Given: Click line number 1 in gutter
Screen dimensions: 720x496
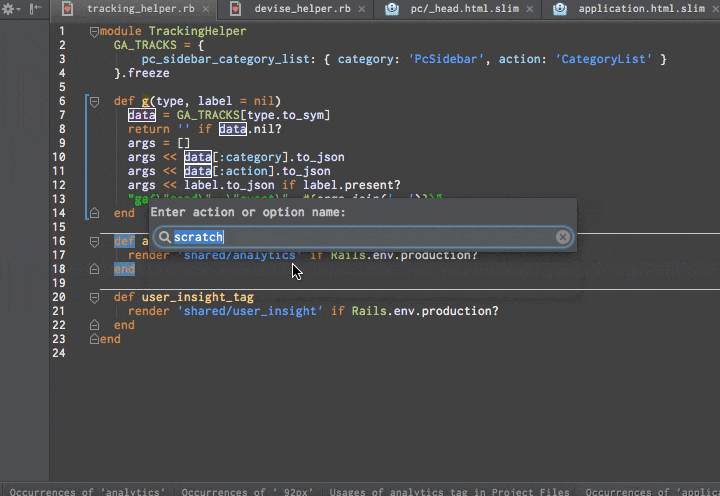Looking at the screenshot, I should coord(62,31).
